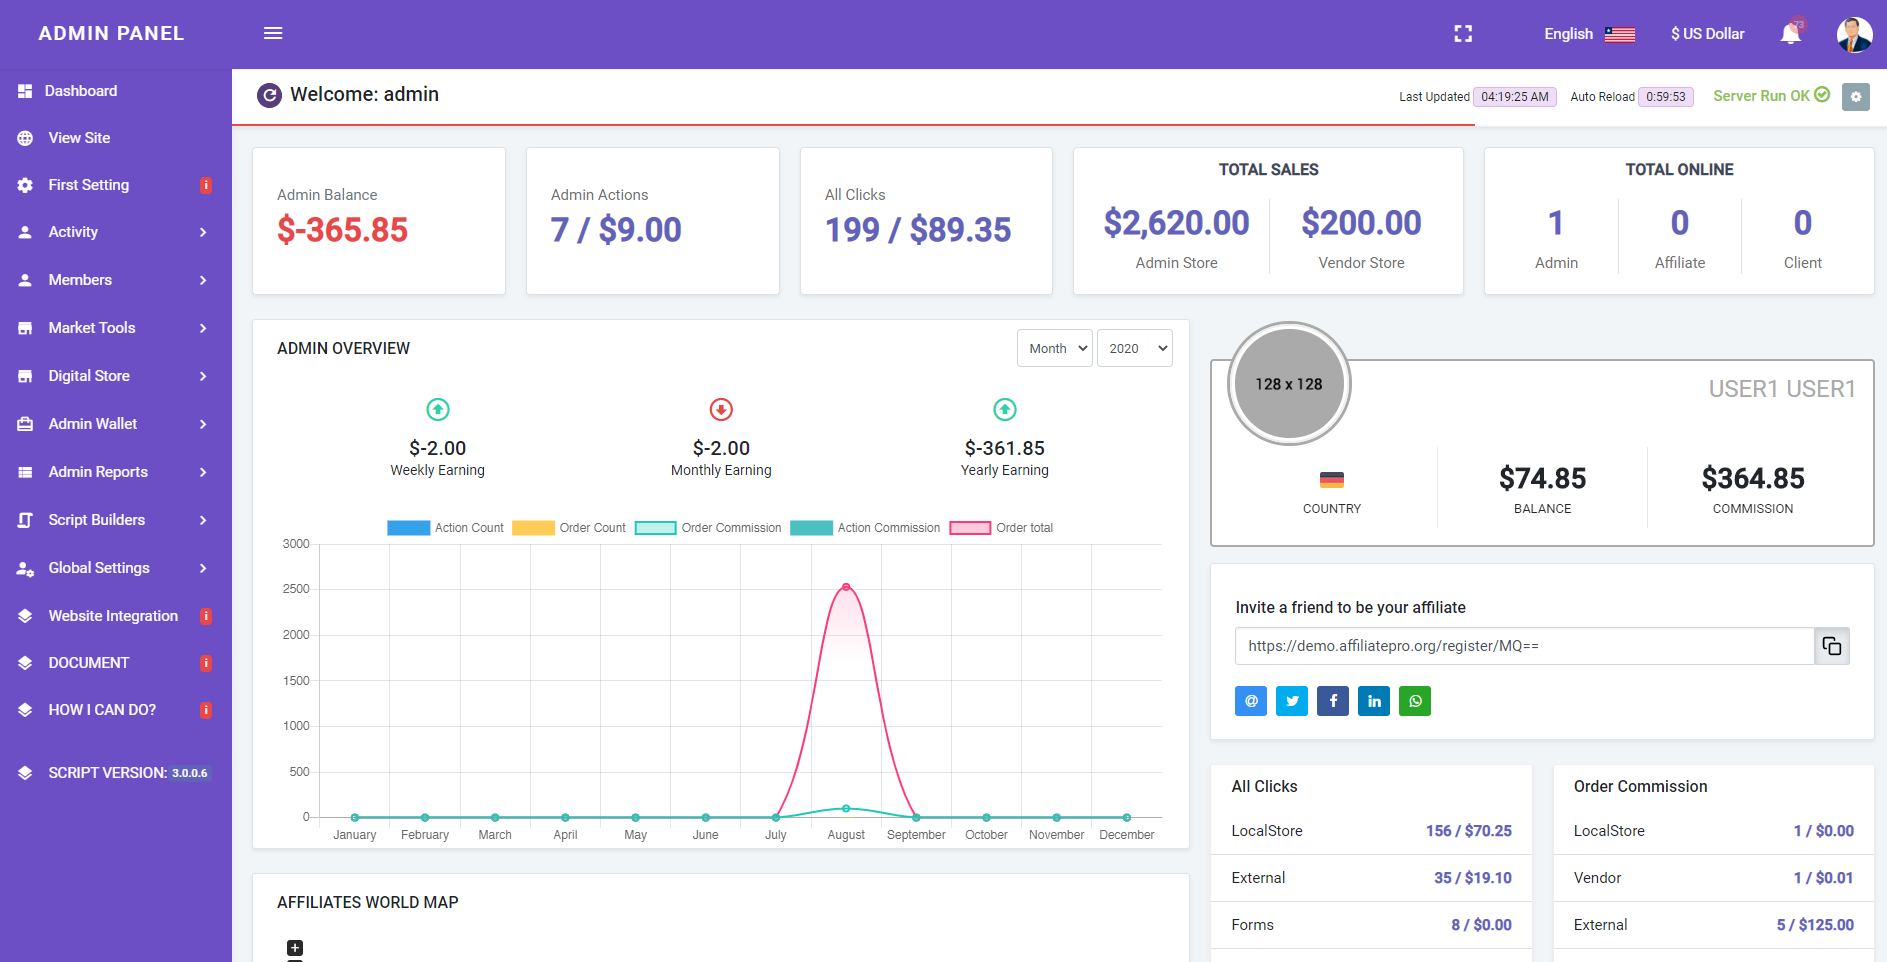This screenshot has height=962, width=1887.
Task: Open Admin Wallet sidebar menu
Action: 116,424
